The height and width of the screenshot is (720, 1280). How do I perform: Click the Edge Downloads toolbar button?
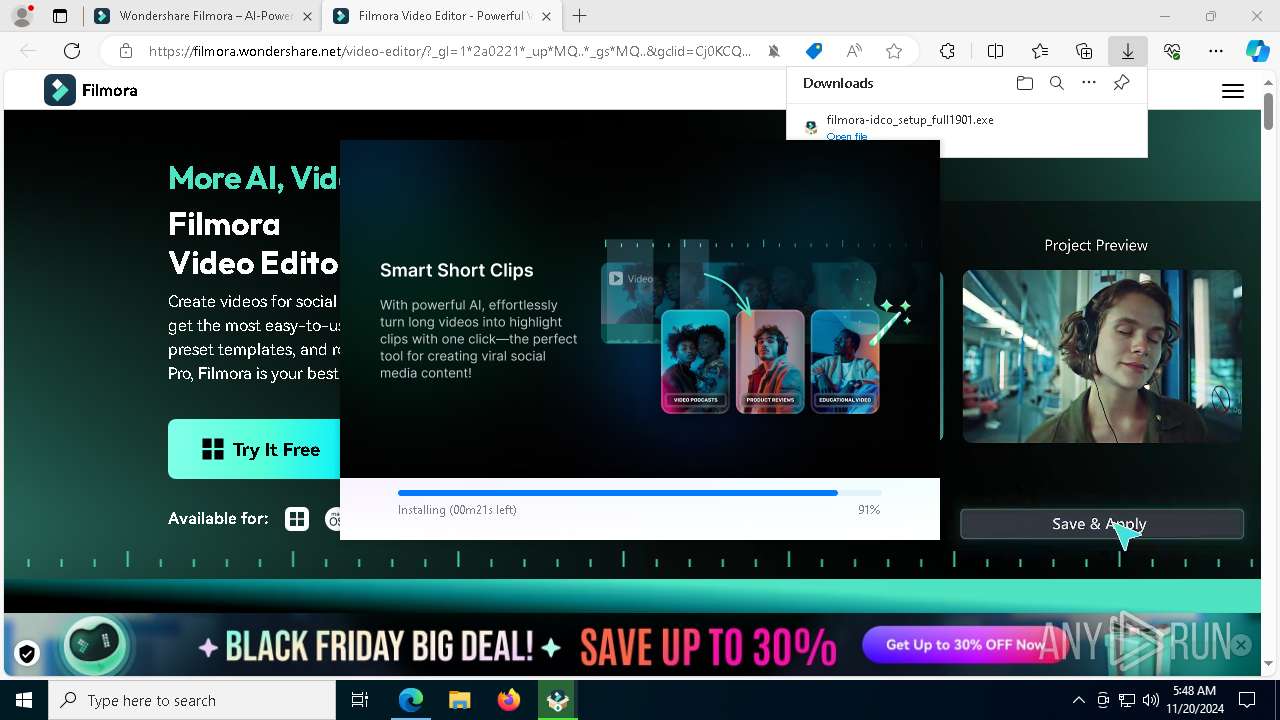pyautogui.click(x=1127, y=51)
